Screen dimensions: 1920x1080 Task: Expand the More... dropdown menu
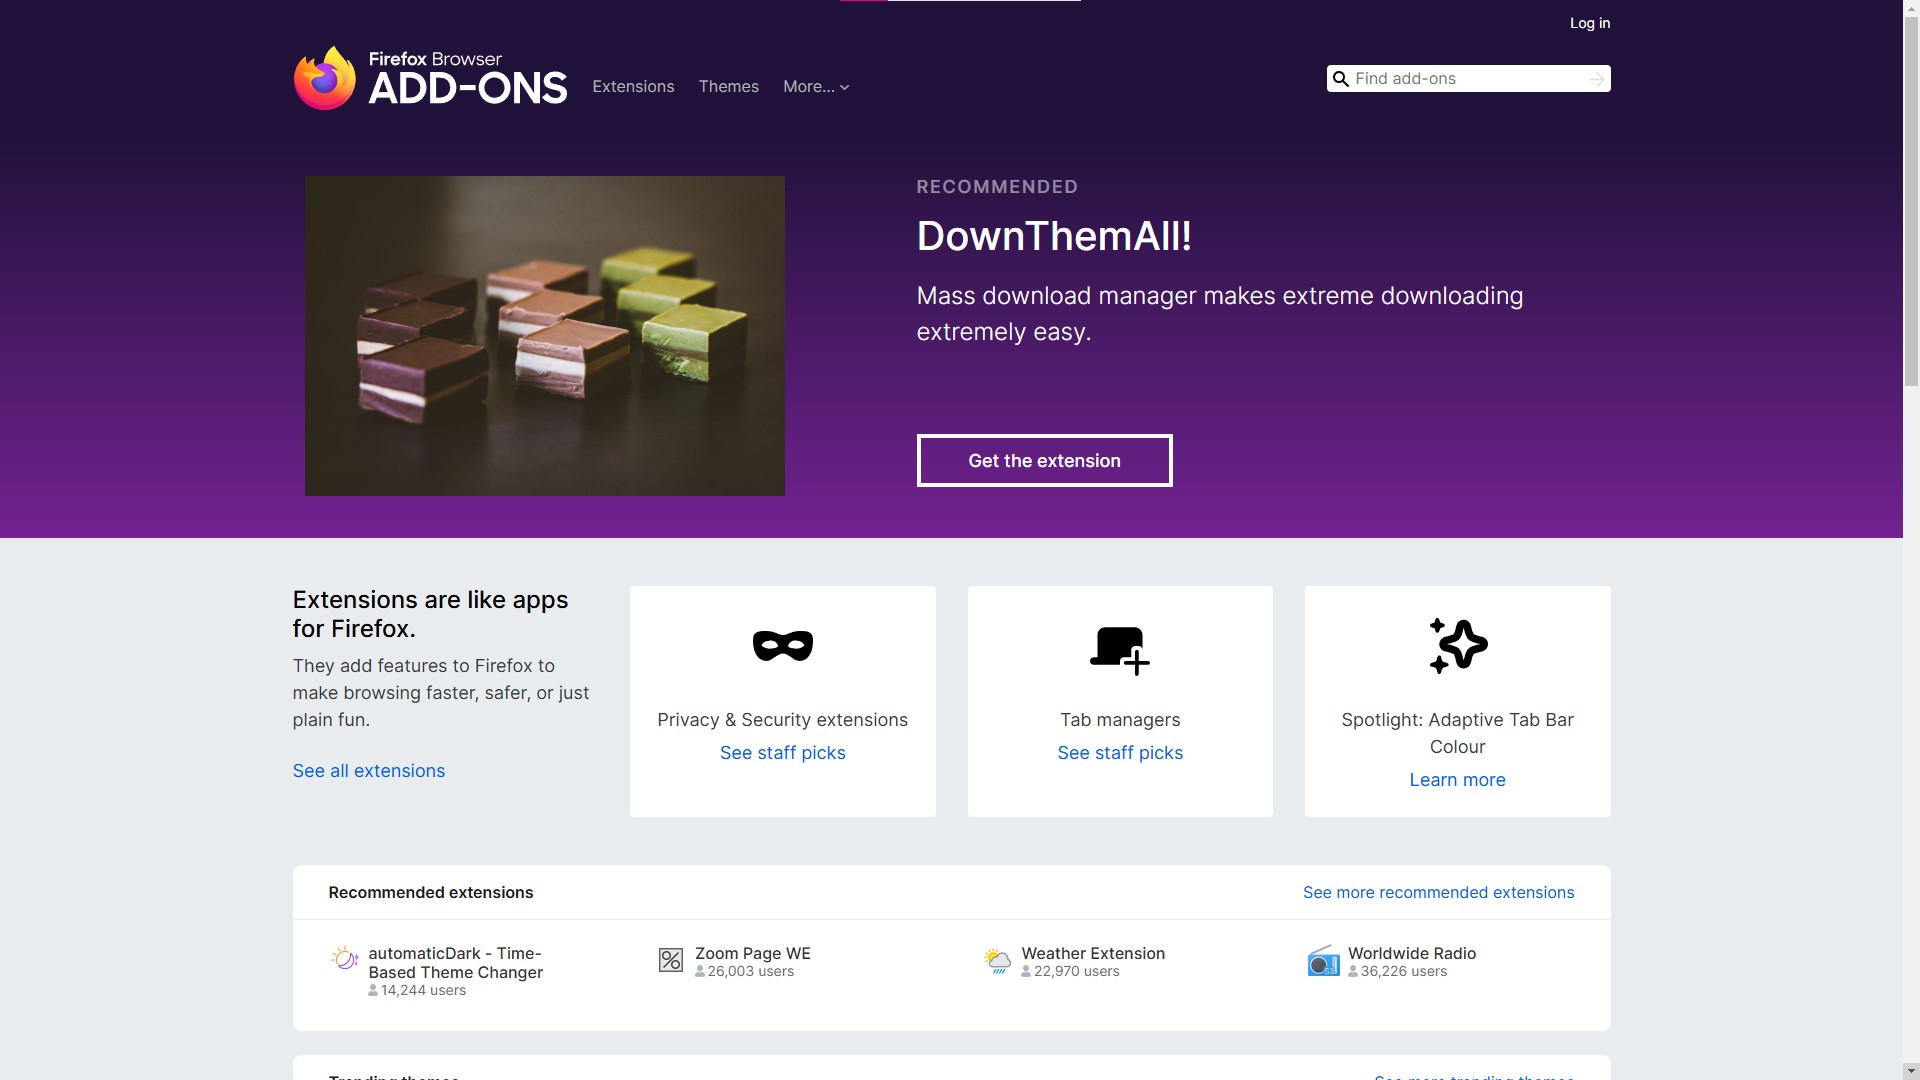coord(816,87)
